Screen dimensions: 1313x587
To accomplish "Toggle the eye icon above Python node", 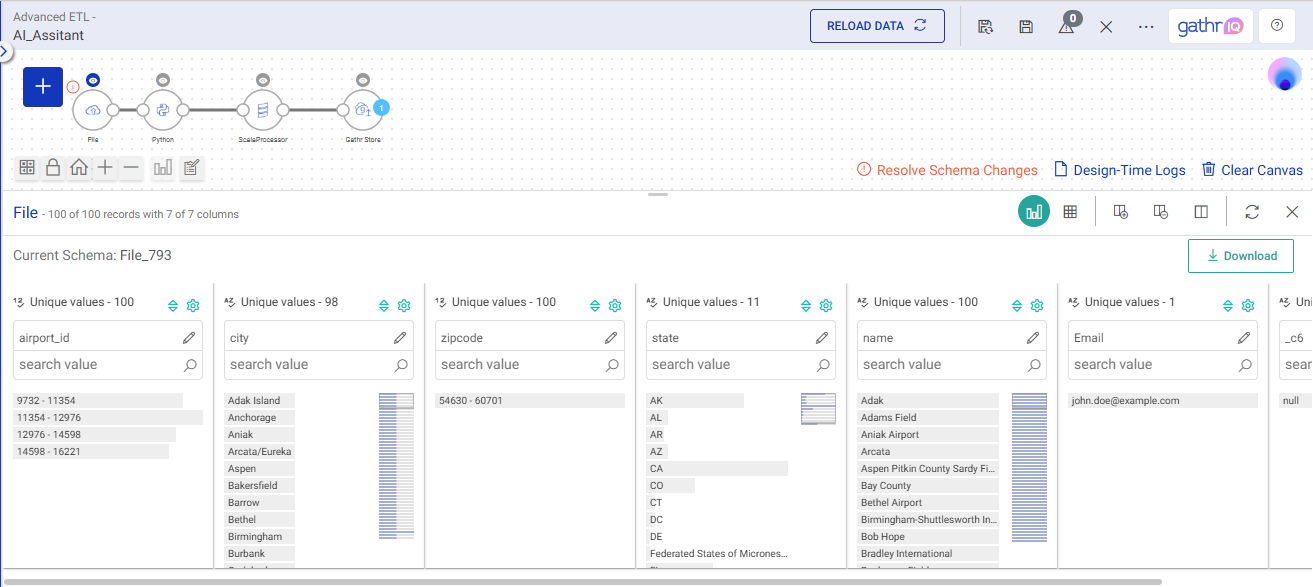I will (163, 79).
